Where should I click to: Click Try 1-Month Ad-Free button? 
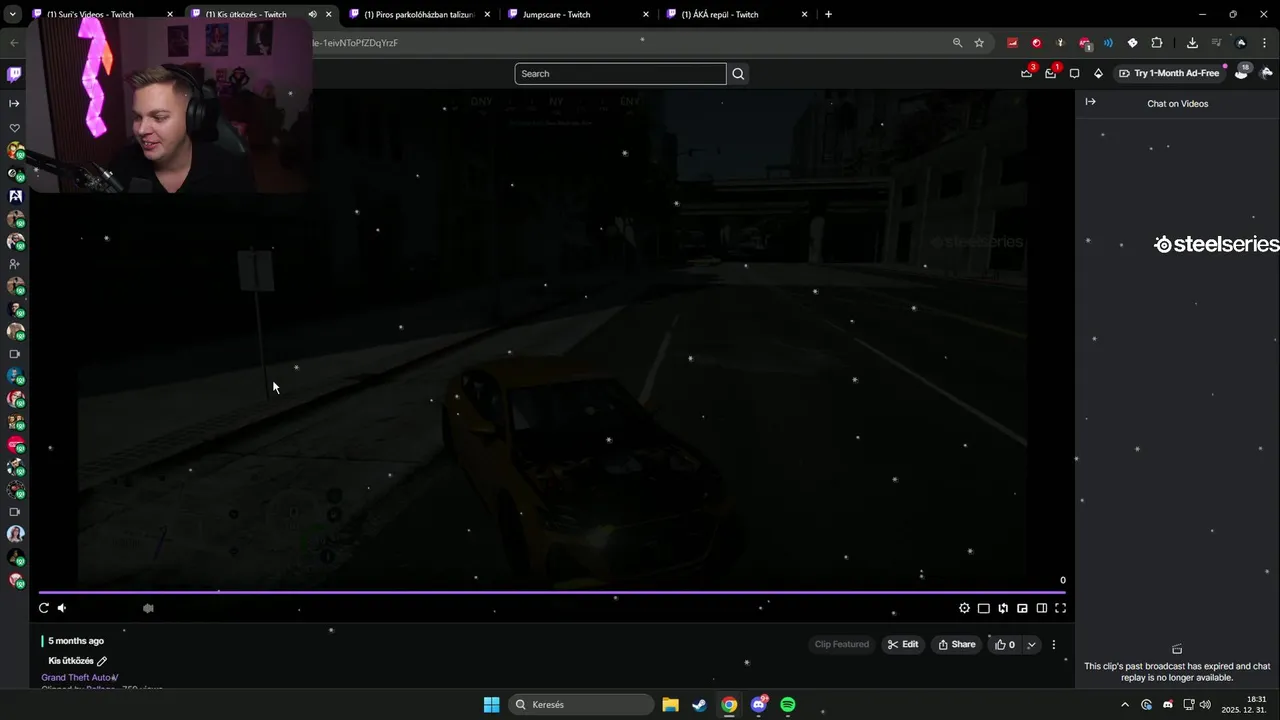(1169, 73)
